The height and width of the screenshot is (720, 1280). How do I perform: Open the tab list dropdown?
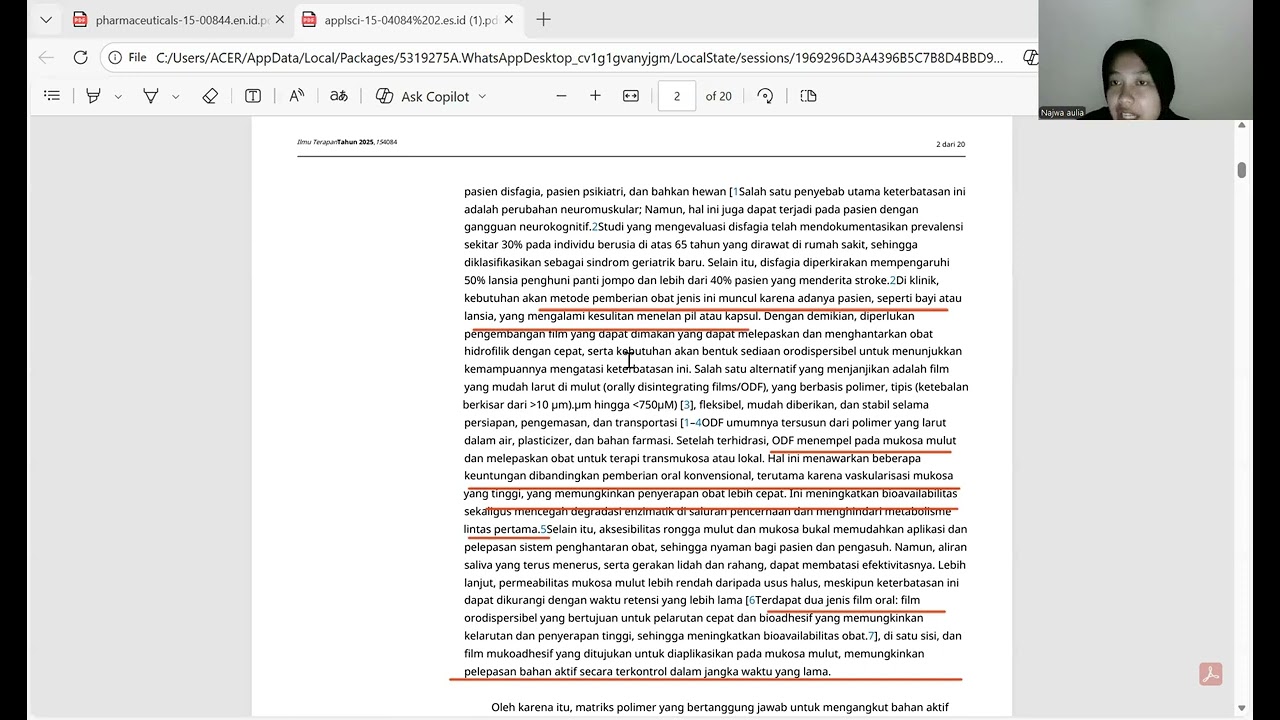click(46, 19)
